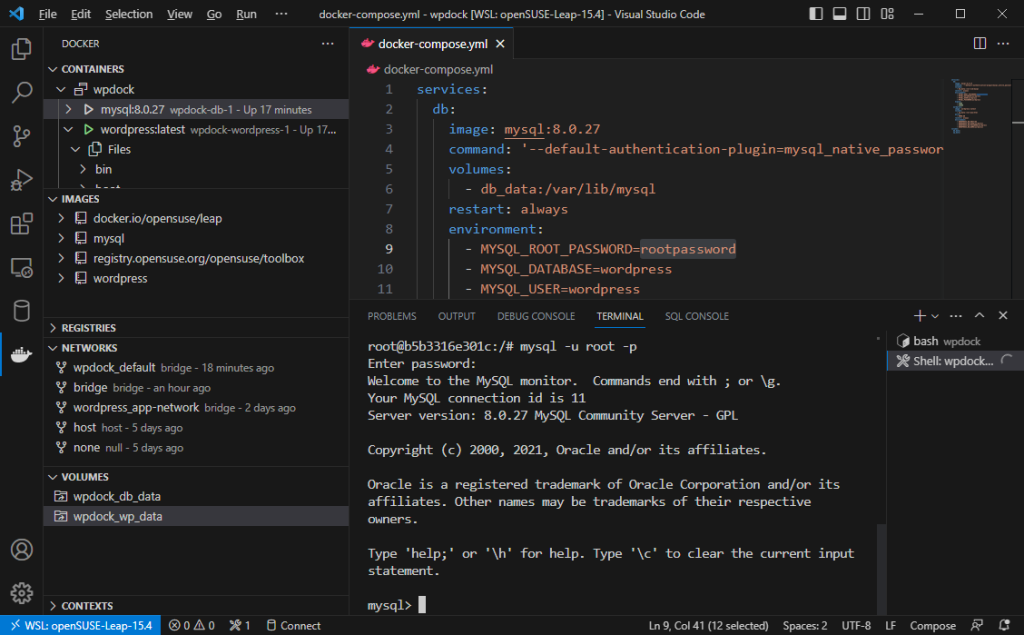Open the Run menu
1024x635 pixels.
pos(246,14)
